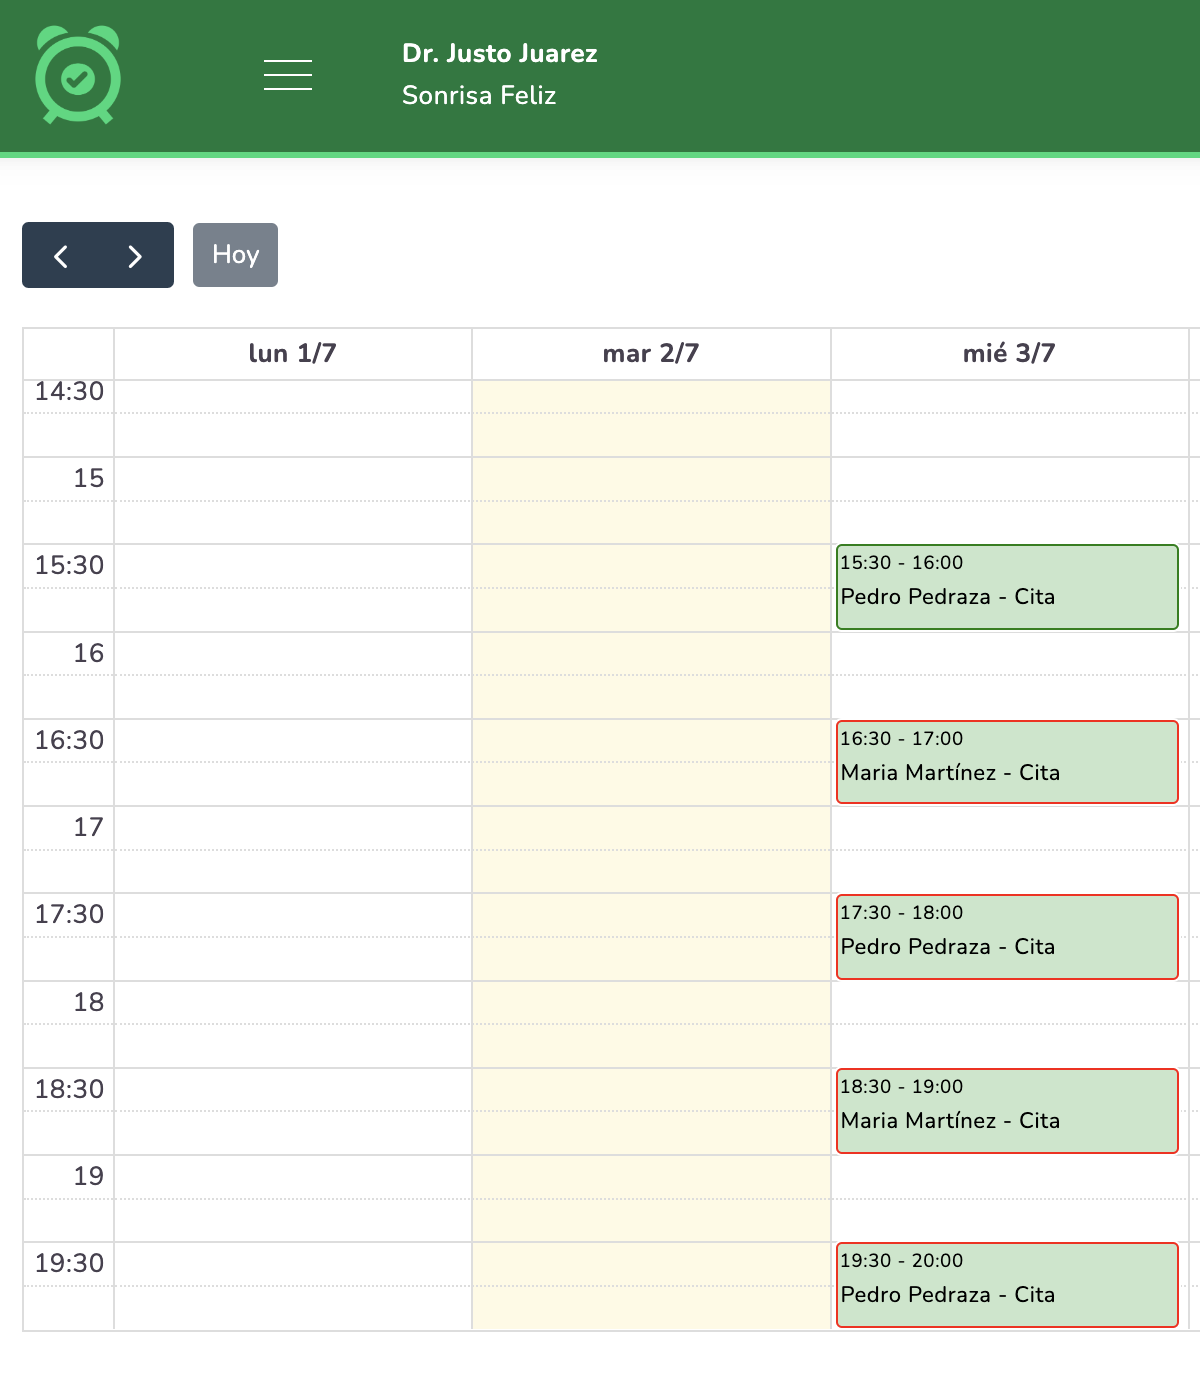Click the Hoy button
Image resolution: width=1200 pixels, height=1400 pixels.
[235, 255]
